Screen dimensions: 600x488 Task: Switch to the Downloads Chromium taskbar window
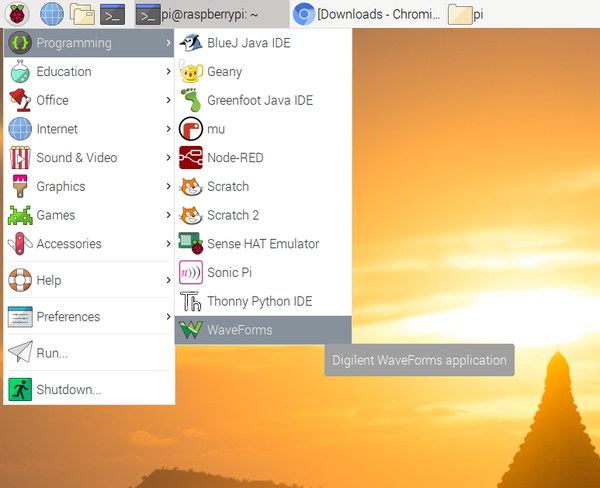[x=366, y=14]
